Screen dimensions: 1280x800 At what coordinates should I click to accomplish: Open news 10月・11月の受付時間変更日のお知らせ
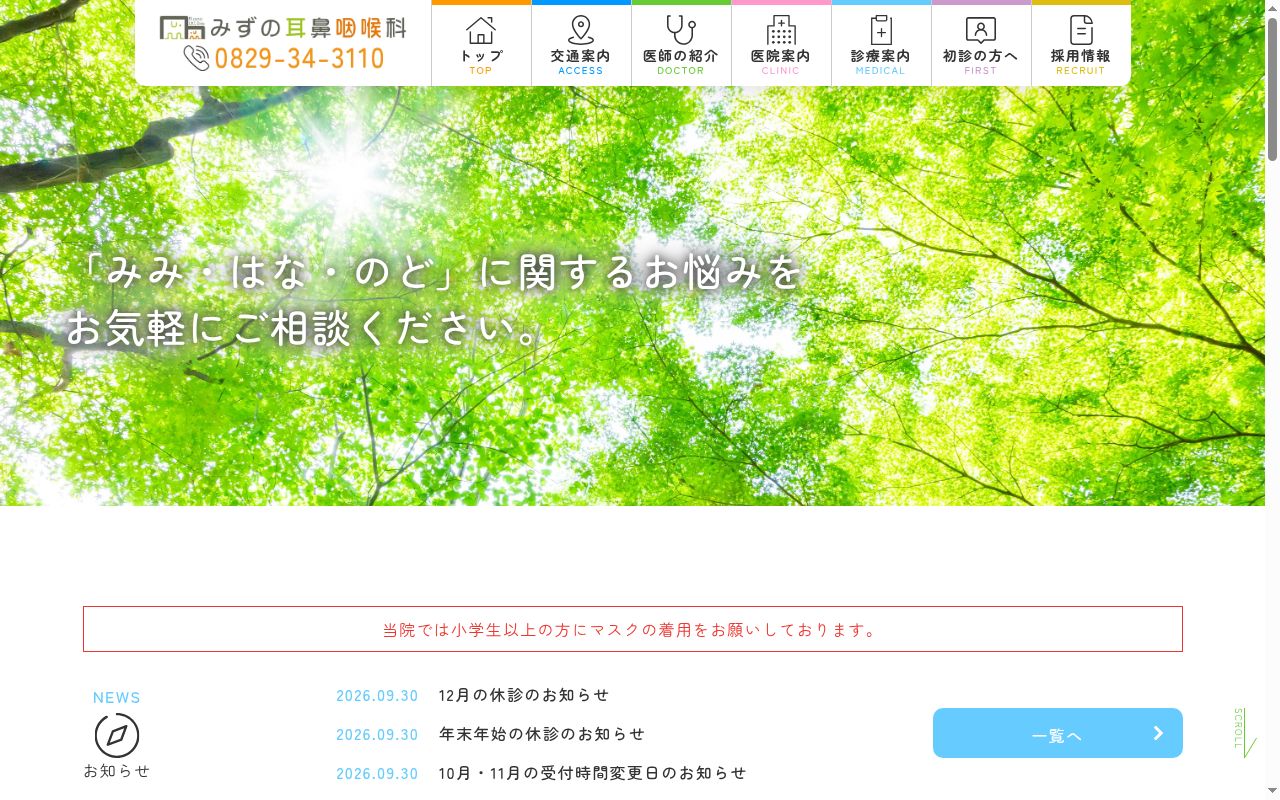point(593,773)
